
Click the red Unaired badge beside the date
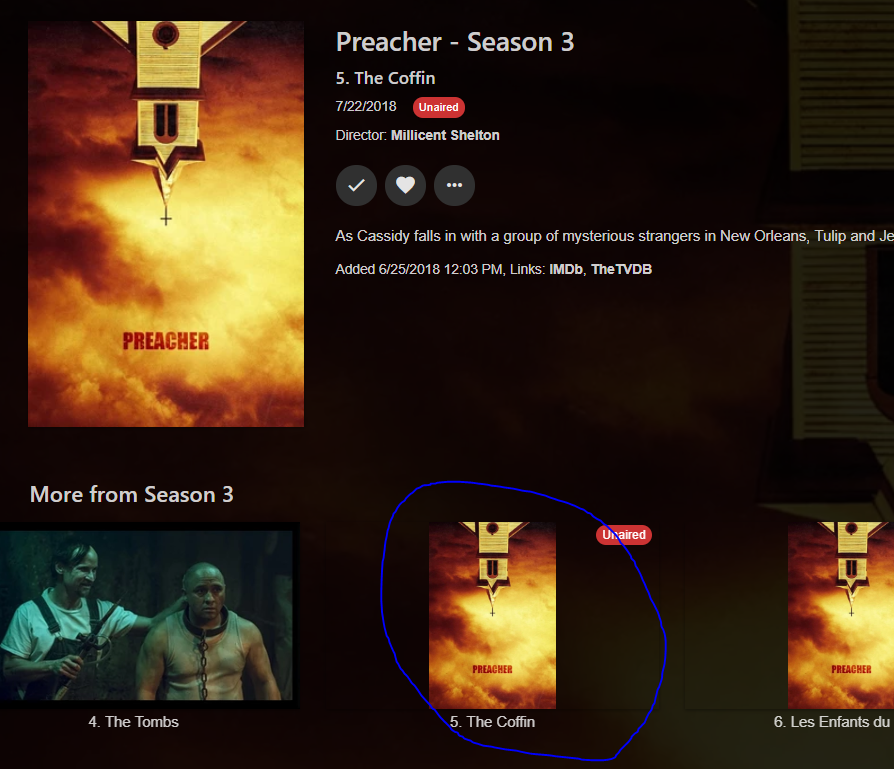tap(438, 107)
